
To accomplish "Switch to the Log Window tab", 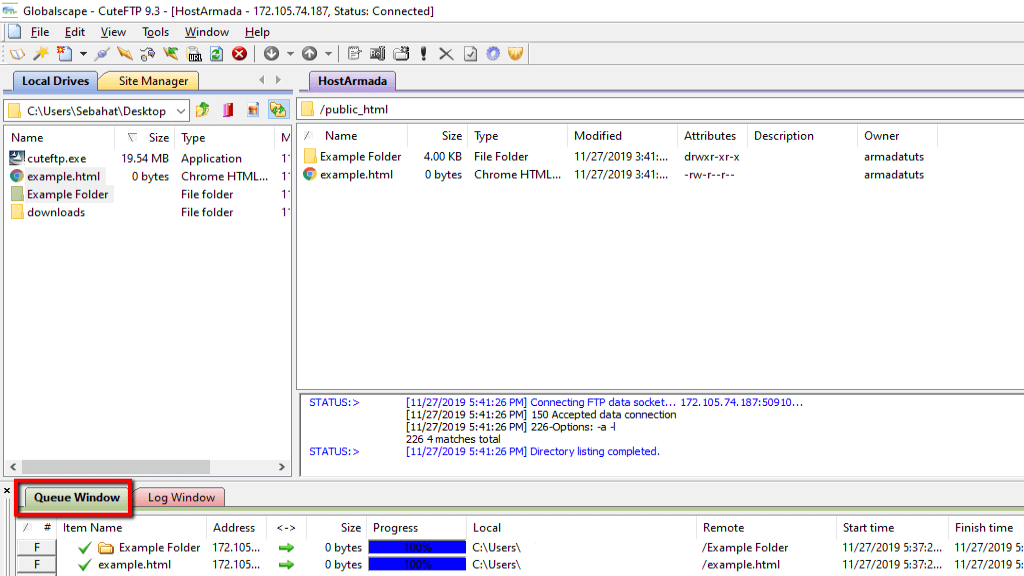I will click(x=181, y=498).
